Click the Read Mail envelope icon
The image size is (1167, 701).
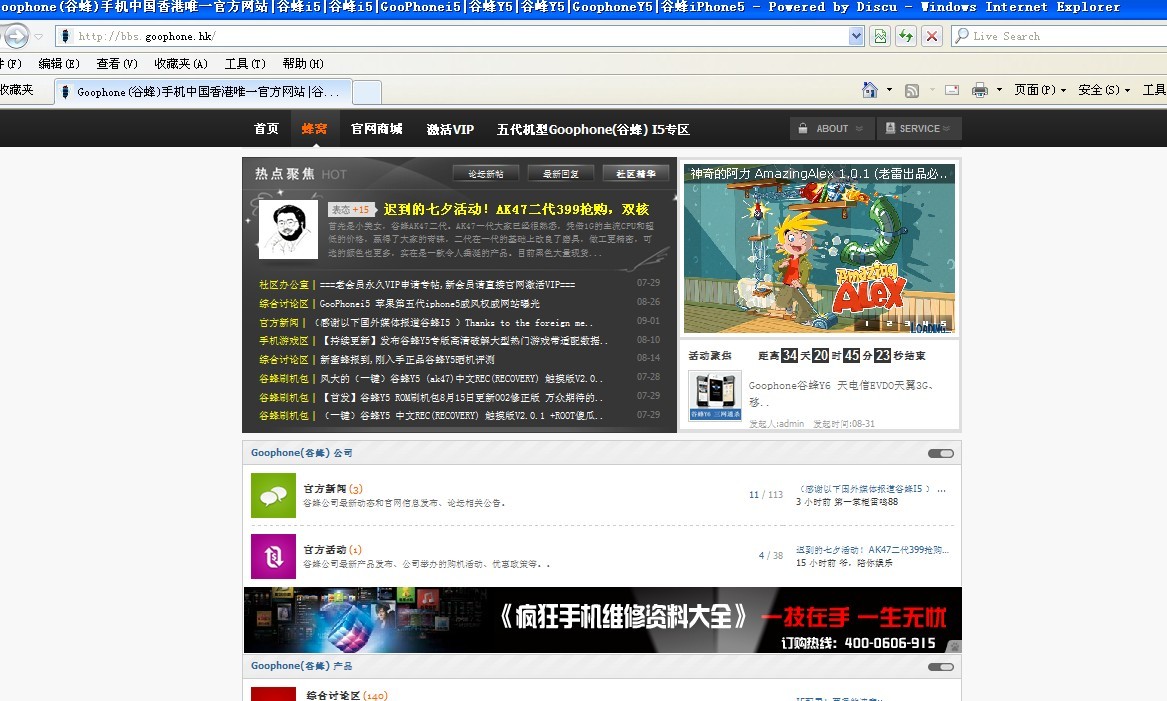(952, 90)
